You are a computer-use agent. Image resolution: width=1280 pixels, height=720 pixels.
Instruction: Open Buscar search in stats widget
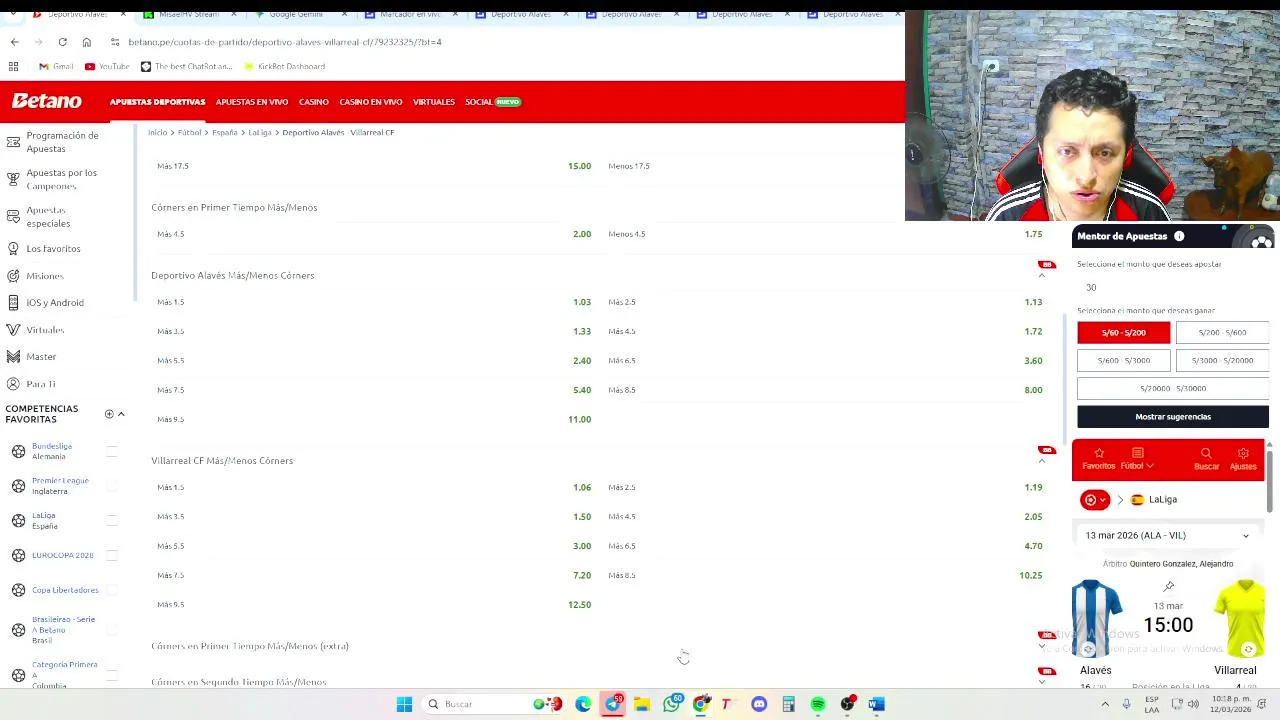click(x=1206, y=459)
